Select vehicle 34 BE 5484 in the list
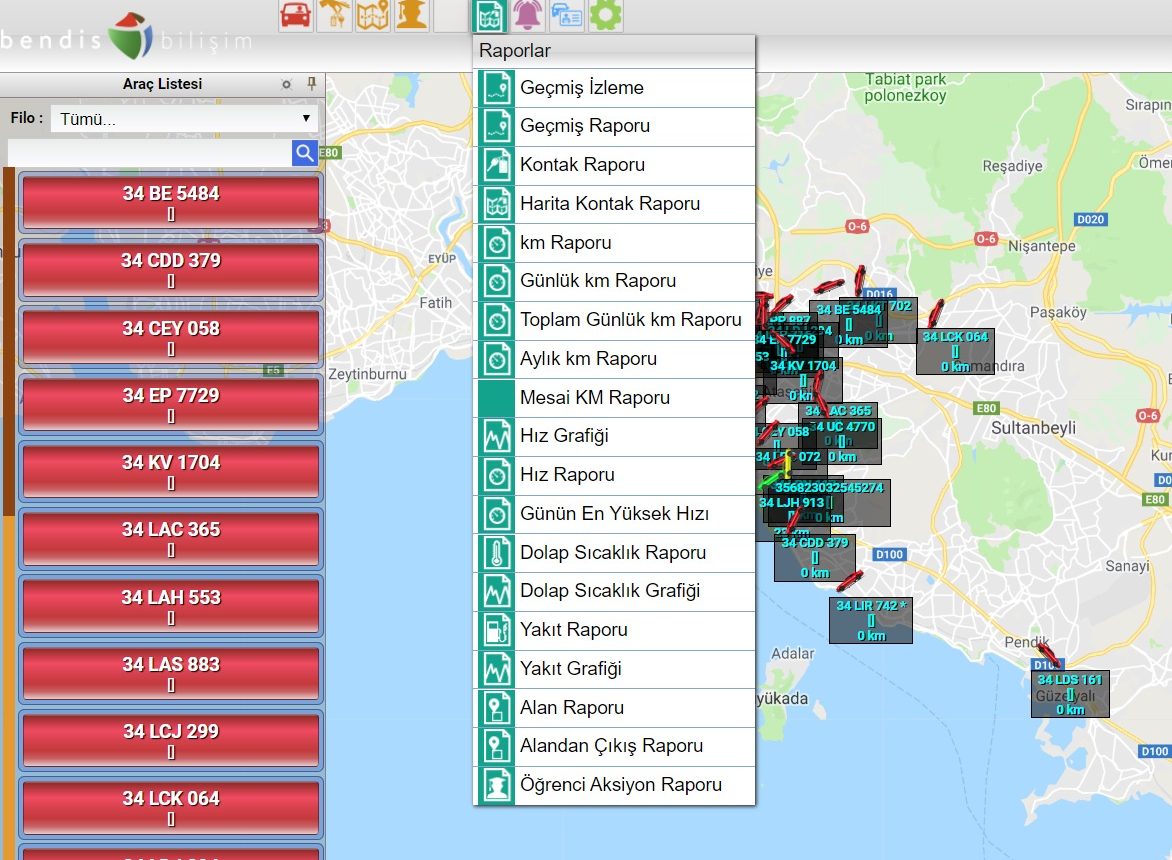Viewport: 1172px width, 860px height. pyautogui.click(x=171, y=202)
